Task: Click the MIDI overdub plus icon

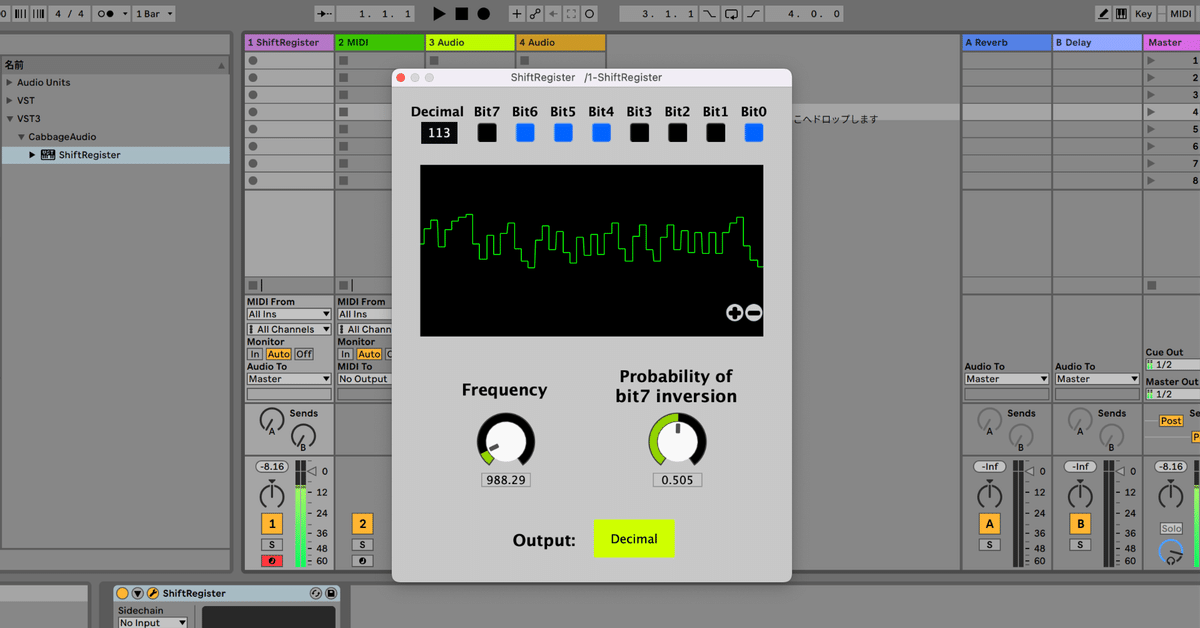Action: click(517, 14)
